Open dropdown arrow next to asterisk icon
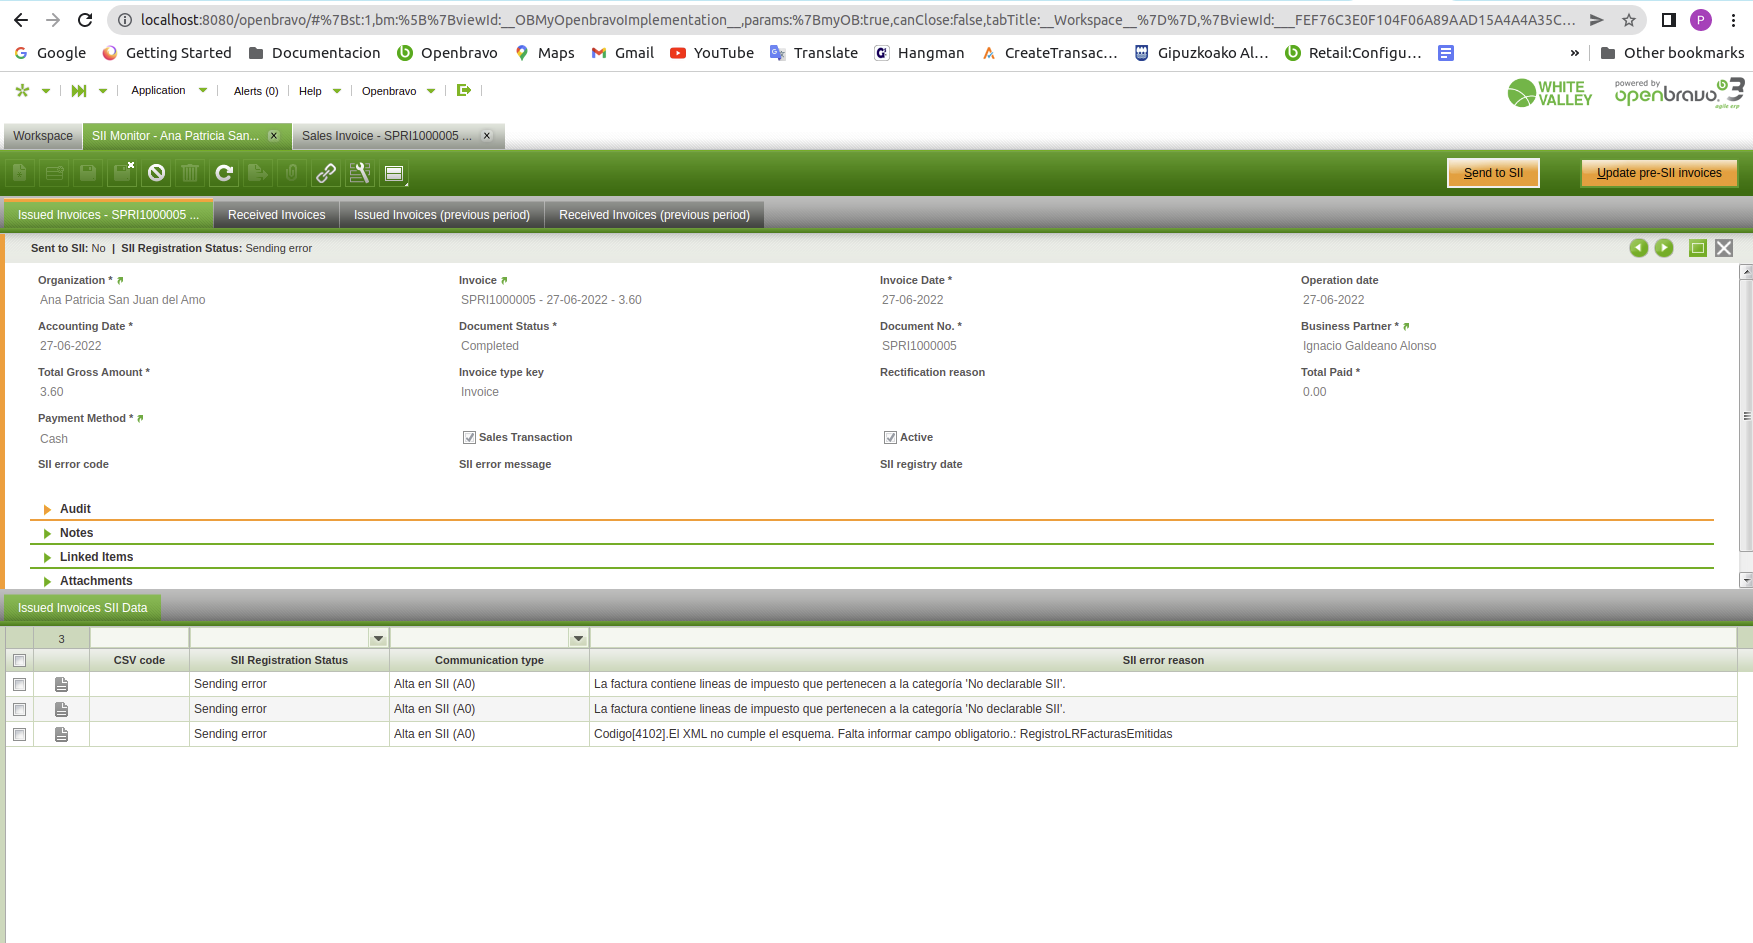This screenshot has height=943, width=1753. pos(45,91)
